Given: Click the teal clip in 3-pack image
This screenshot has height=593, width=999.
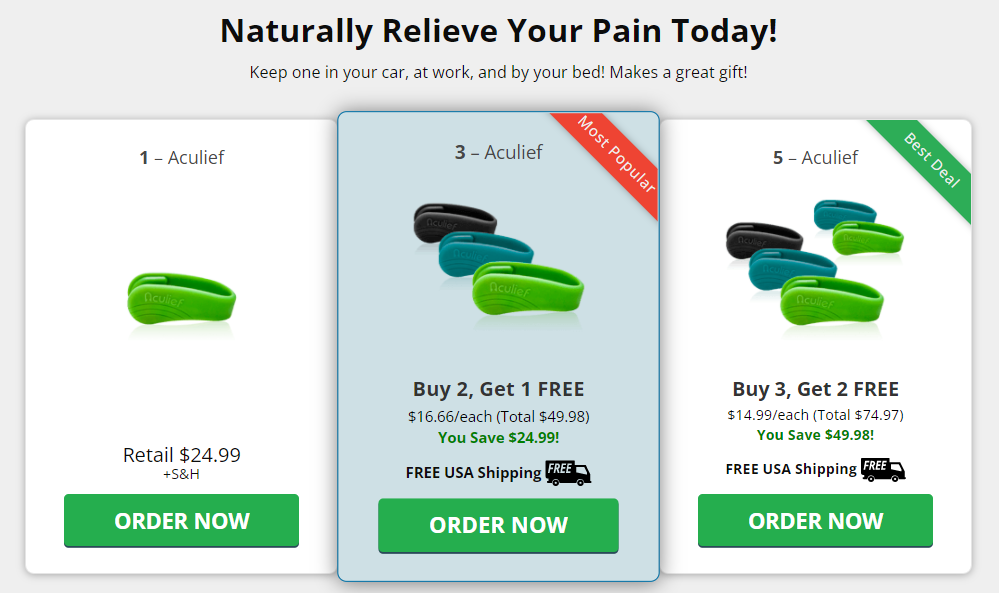Looking at the screenshot, I should [x=484, y=251].
